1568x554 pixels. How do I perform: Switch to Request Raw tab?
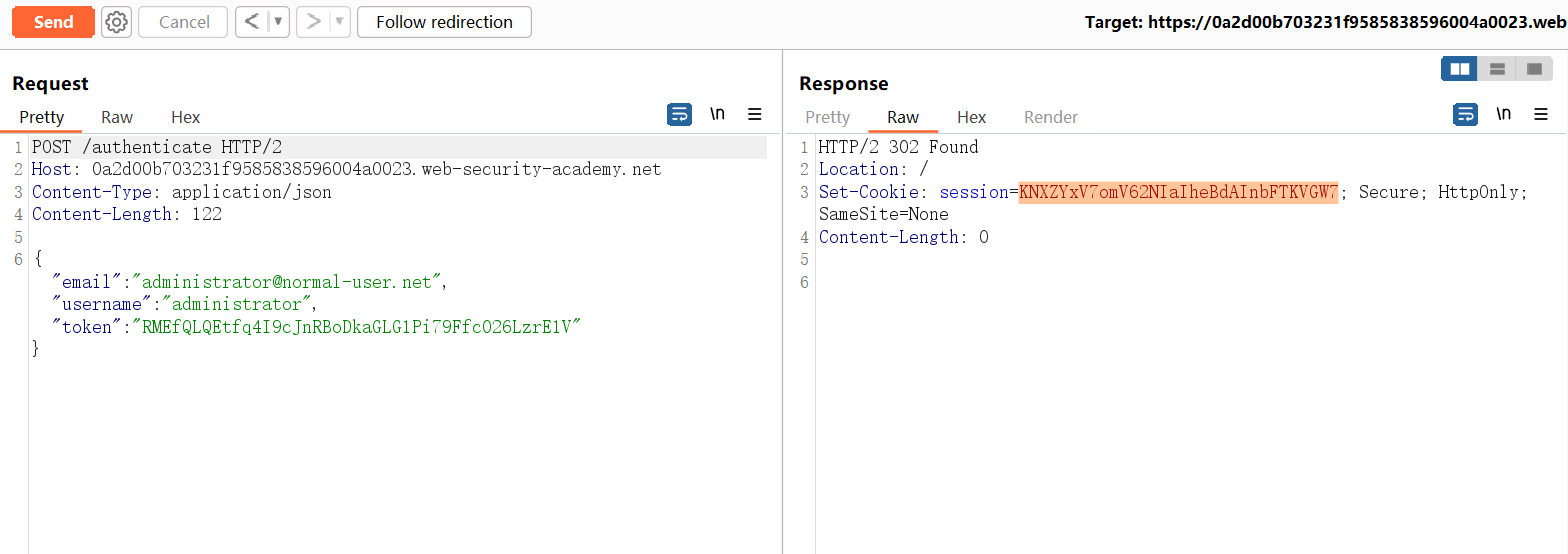point(117,117)
